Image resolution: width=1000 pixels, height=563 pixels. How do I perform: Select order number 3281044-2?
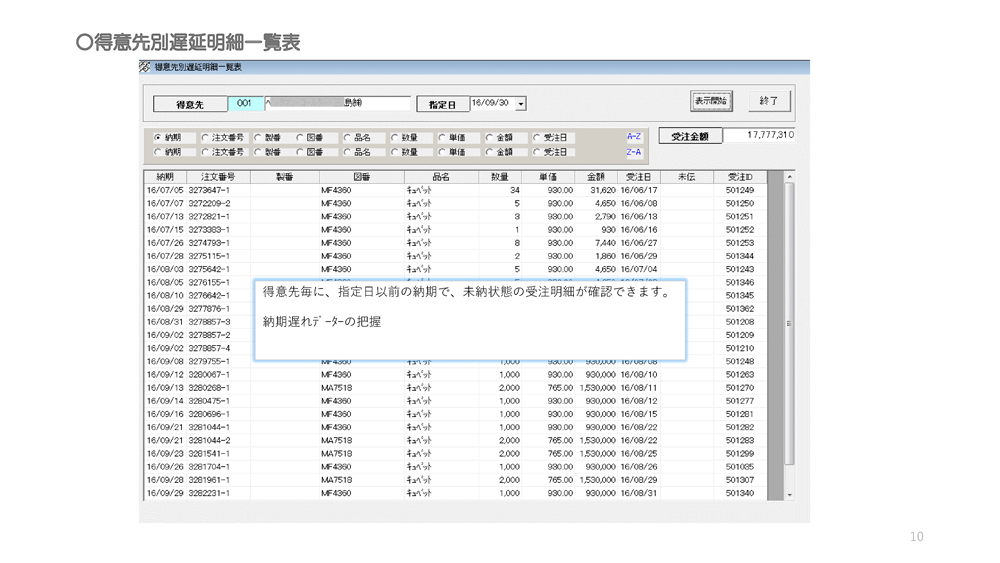(209, 441)
